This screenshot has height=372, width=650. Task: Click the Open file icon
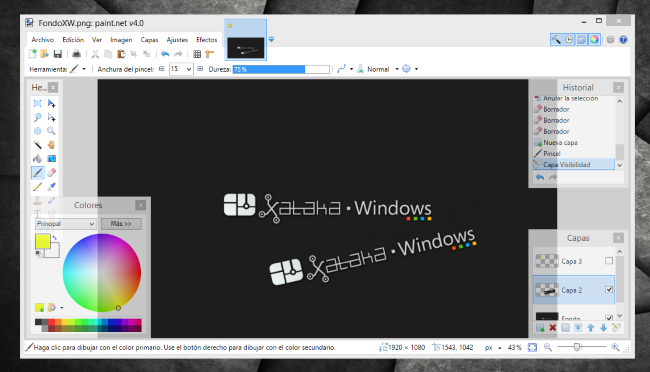44,54
